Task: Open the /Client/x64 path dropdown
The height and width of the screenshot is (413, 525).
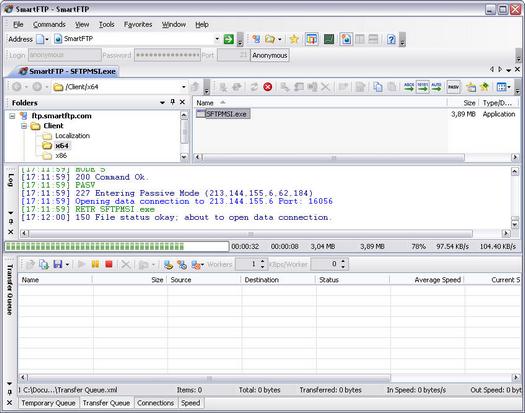Action: [x=183, y=87]
